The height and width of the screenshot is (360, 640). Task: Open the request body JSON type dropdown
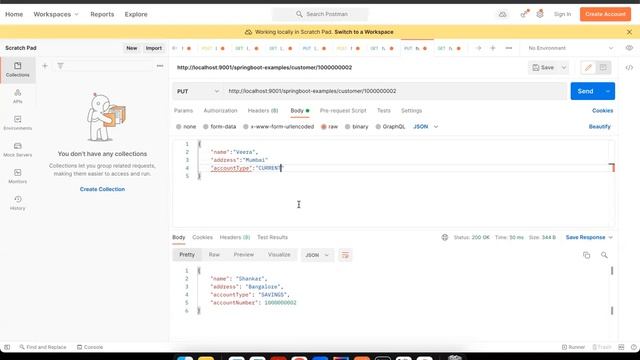(425, 127)
